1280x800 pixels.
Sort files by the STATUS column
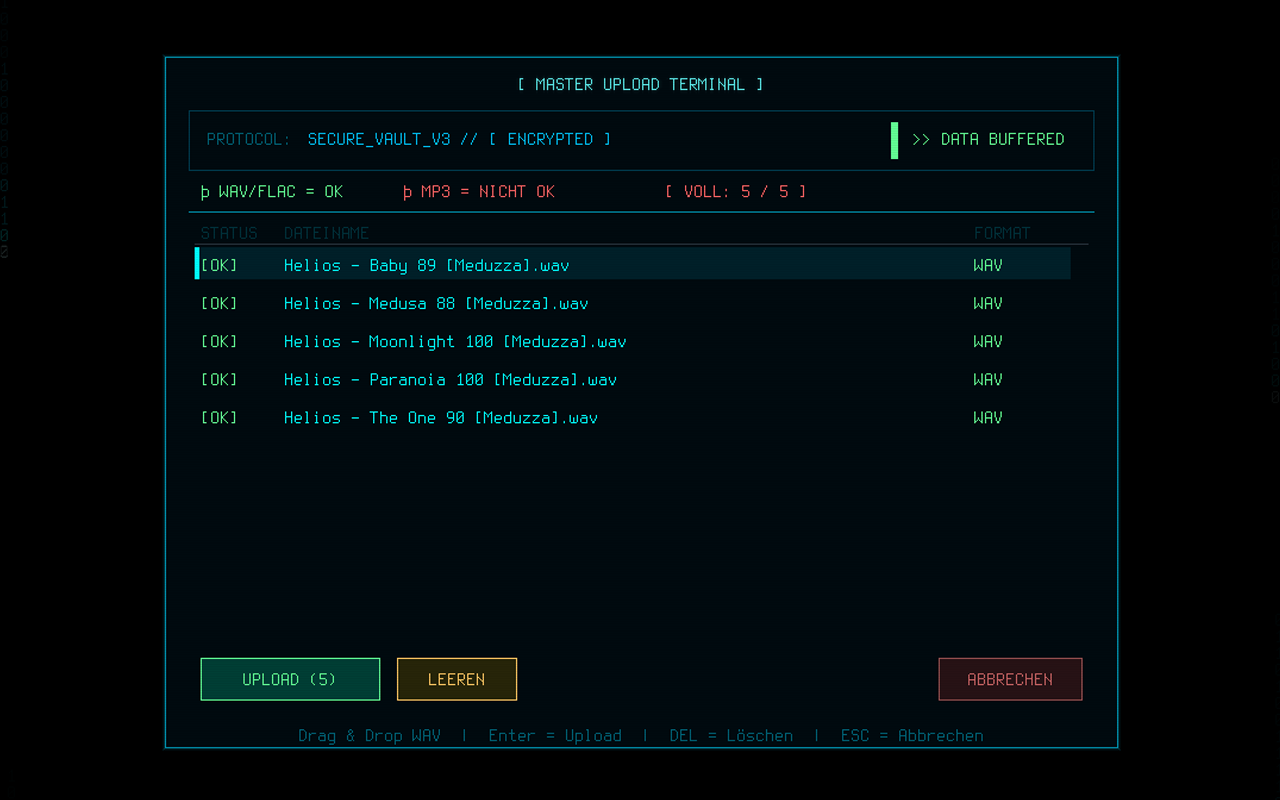pyautogui.click(x=229, y=232)
